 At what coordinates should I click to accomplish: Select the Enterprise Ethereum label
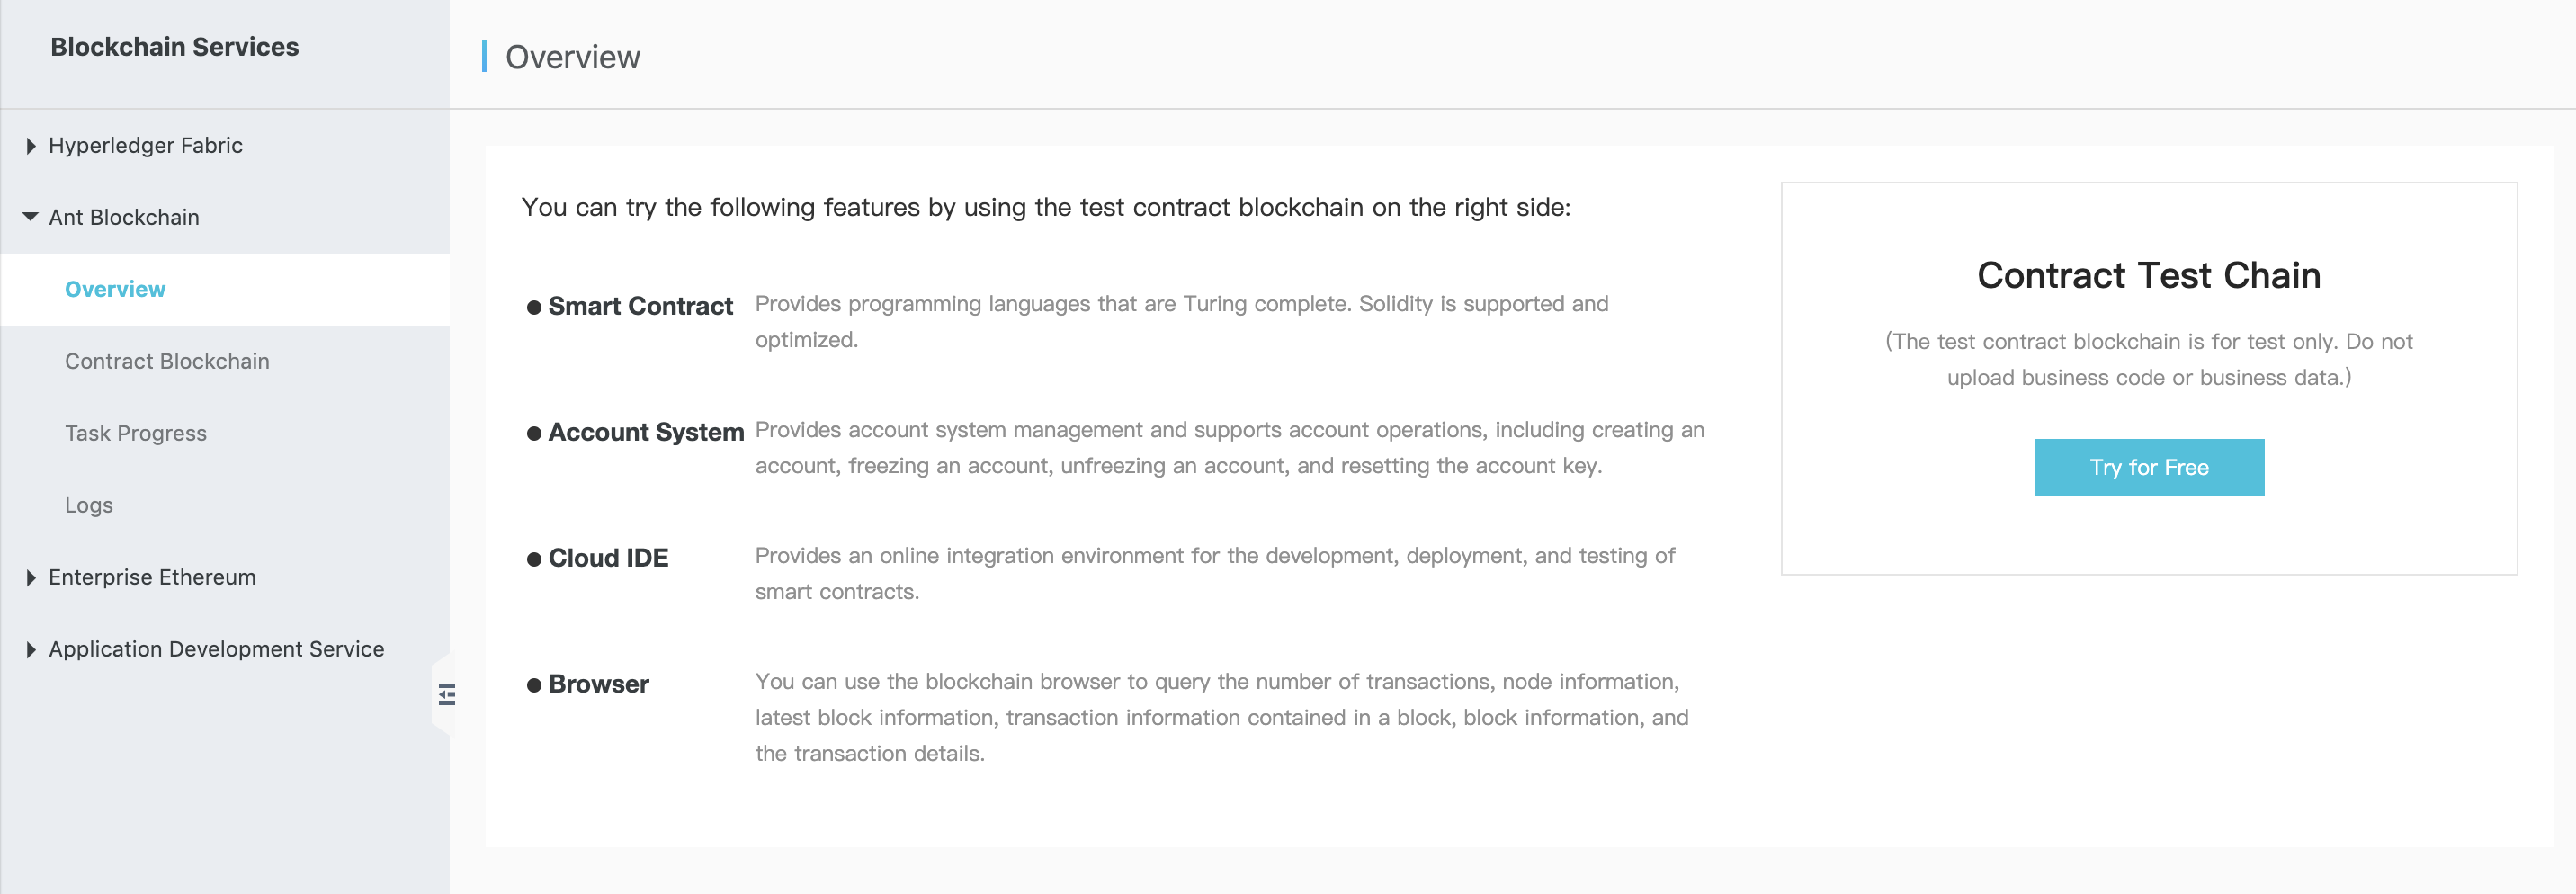tap(152, 577)
